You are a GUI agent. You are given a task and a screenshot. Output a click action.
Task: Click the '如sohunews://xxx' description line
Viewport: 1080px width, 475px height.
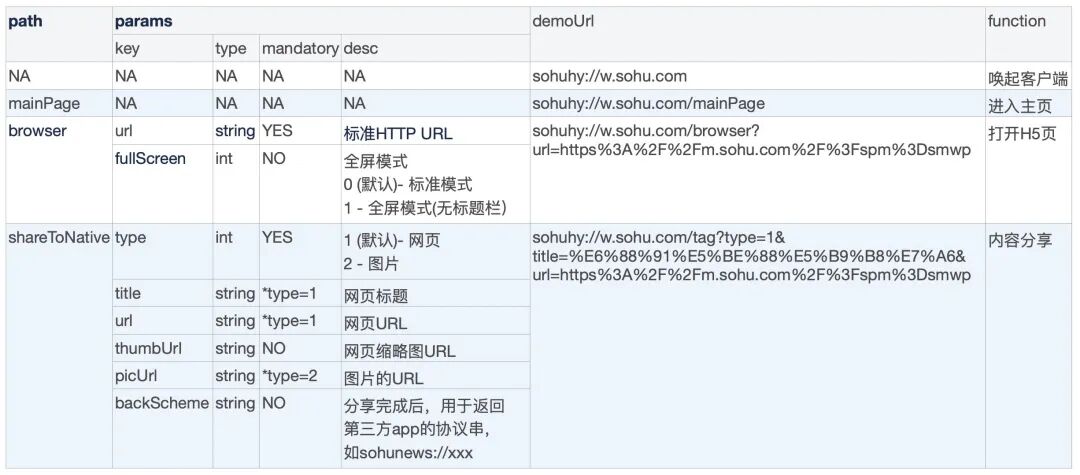pyautogui.click(x=408, y=453)
